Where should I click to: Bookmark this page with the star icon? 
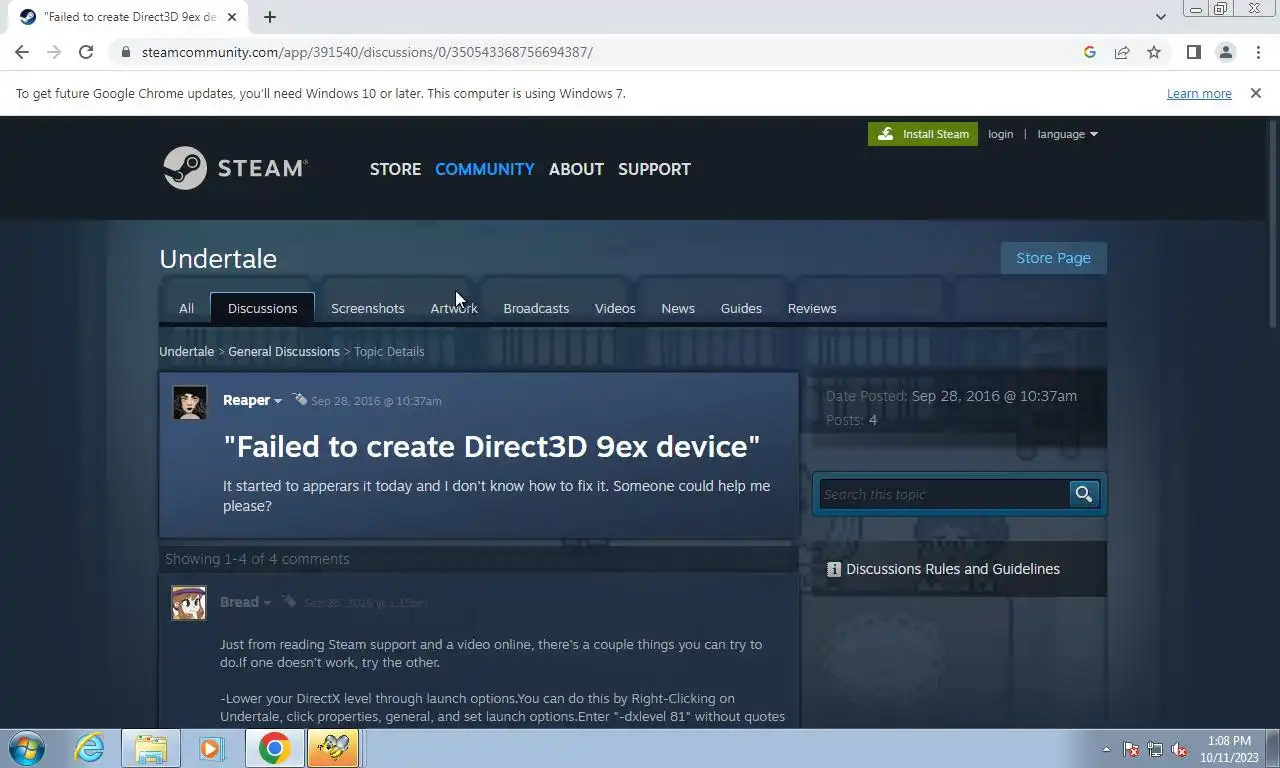pos(1154,52)
